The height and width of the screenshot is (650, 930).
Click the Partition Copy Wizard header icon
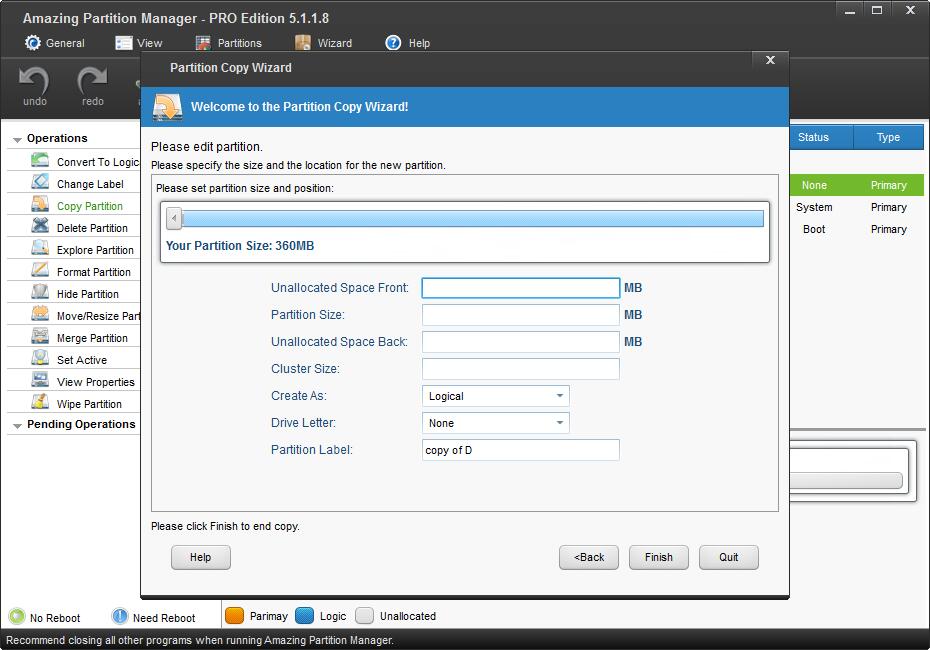(x=167, y=107)
